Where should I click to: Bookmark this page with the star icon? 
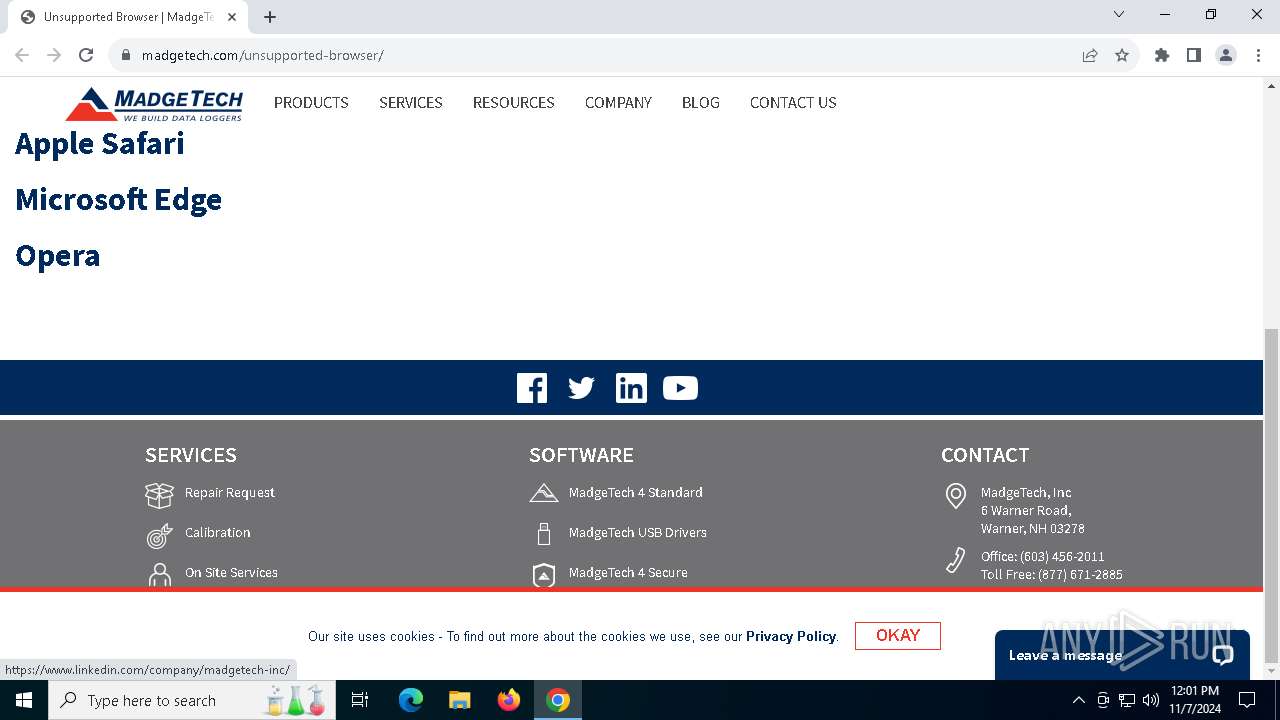coord(1122,55)
